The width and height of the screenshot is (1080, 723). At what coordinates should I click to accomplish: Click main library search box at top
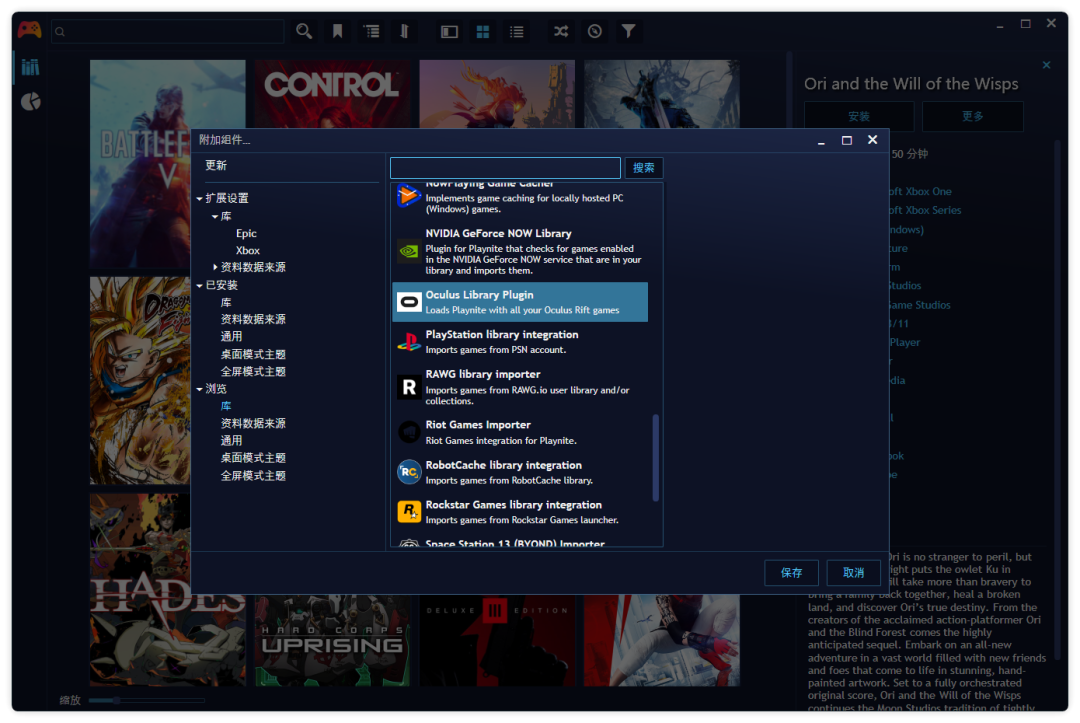pyautogui.click(x=167, y=32)
